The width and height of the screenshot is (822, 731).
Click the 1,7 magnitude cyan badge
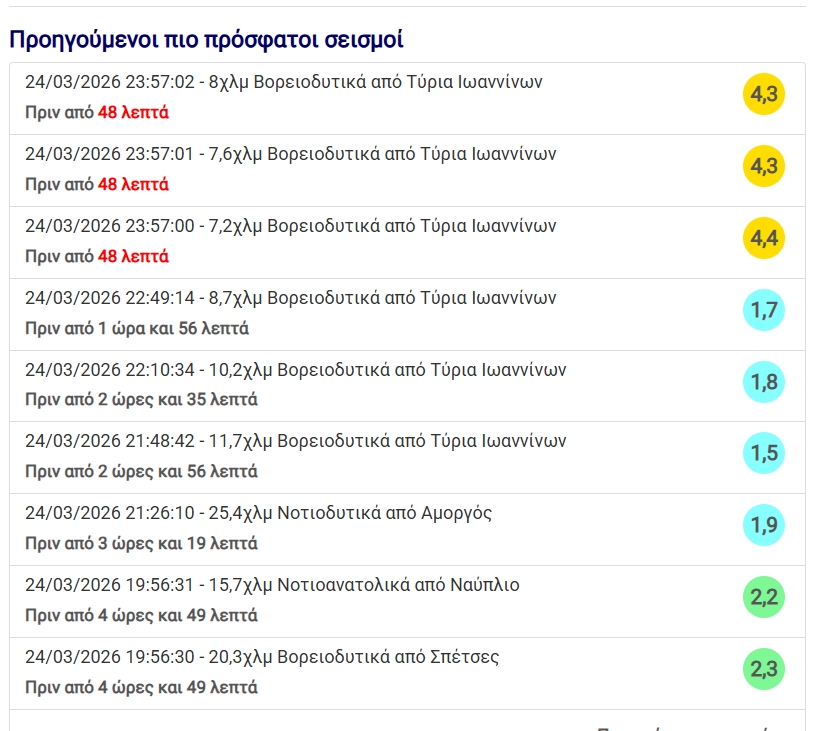pyautogui.click(x=764, y=310)
